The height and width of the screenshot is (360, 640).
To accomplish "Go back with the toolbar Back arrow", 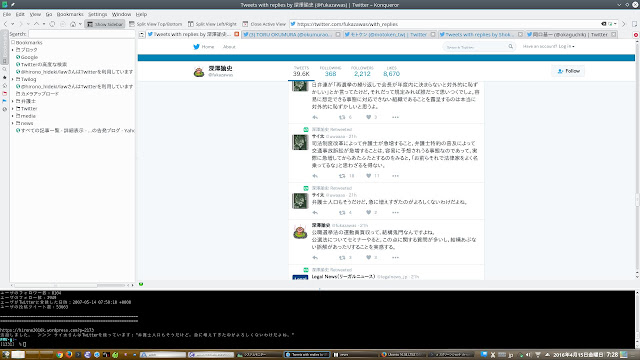I will pyautogui.click(x=6, y=24).
